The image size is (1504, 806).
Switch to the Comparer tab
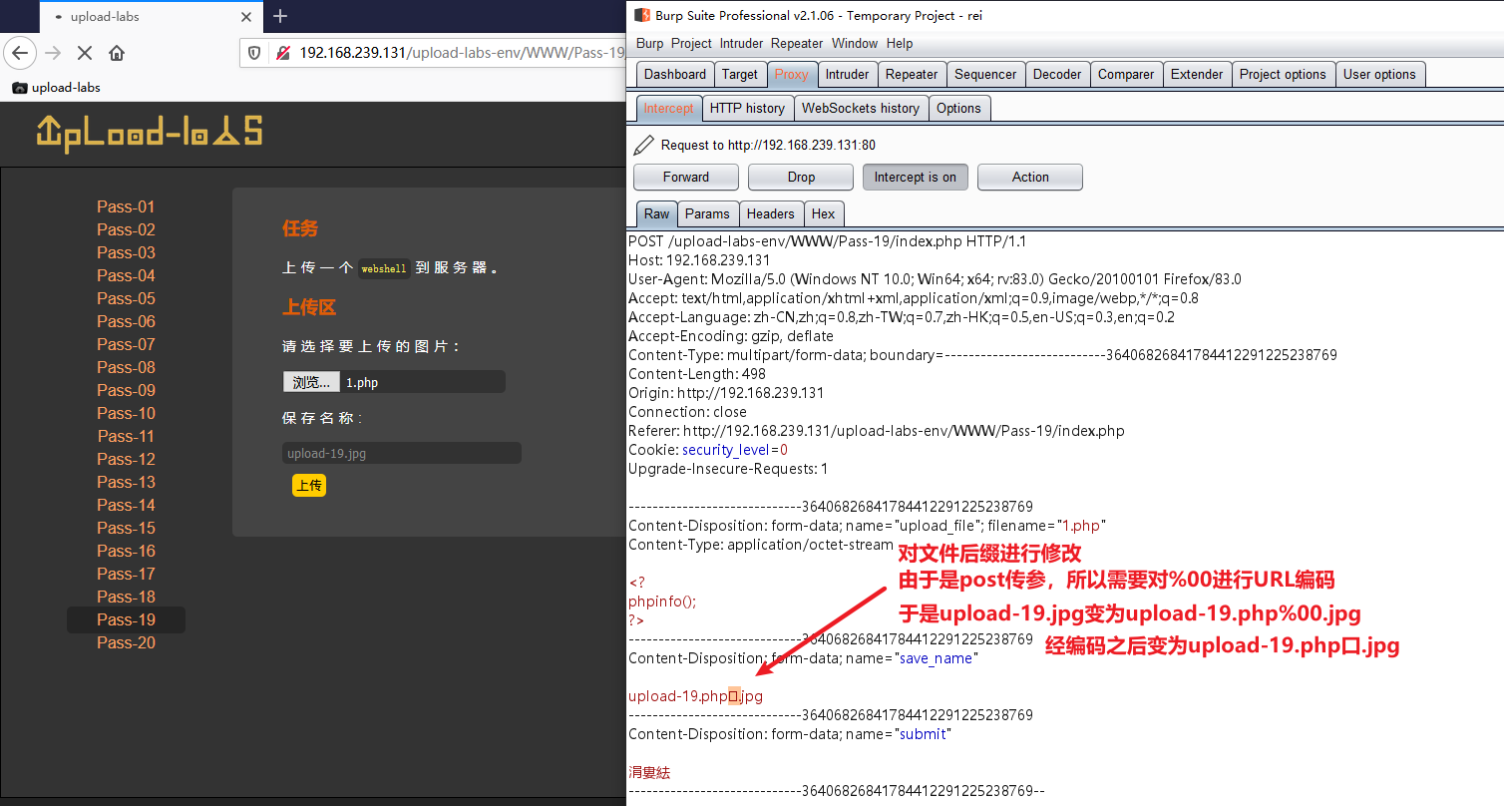click(x=1126, y=74)
